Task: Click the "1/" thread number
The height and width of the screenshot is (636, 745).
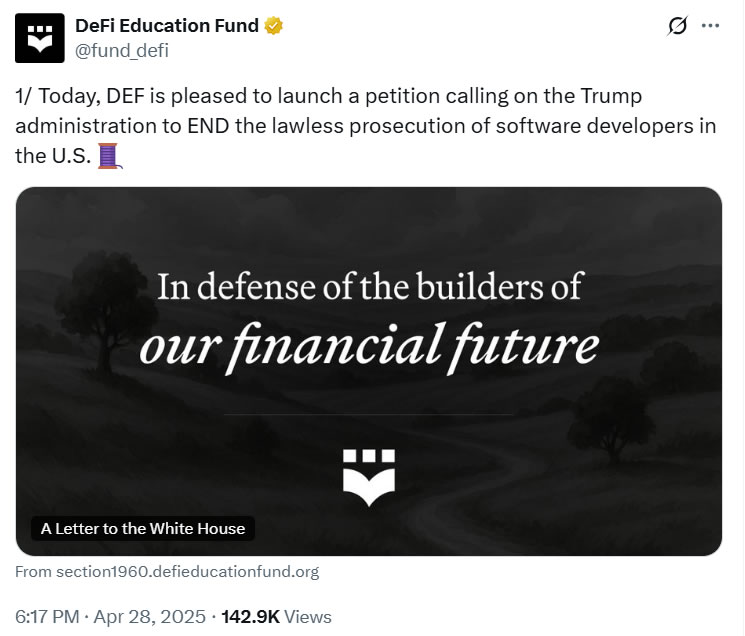Action: (x=24, y=97)
